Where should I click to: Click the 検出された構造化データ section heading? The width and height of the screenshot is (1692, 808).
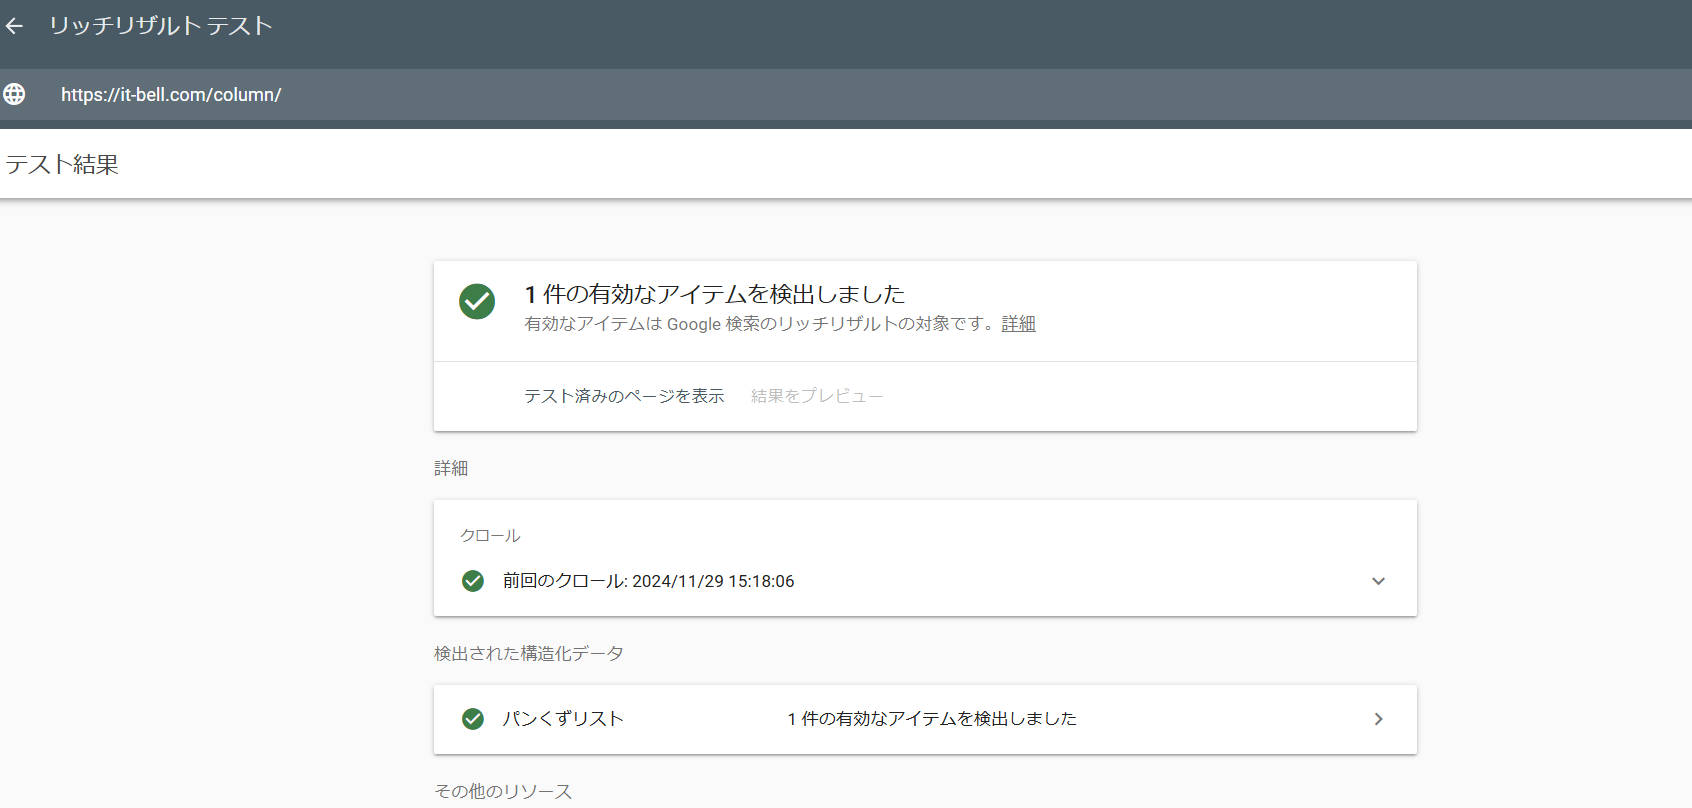(x=529, y=654)
